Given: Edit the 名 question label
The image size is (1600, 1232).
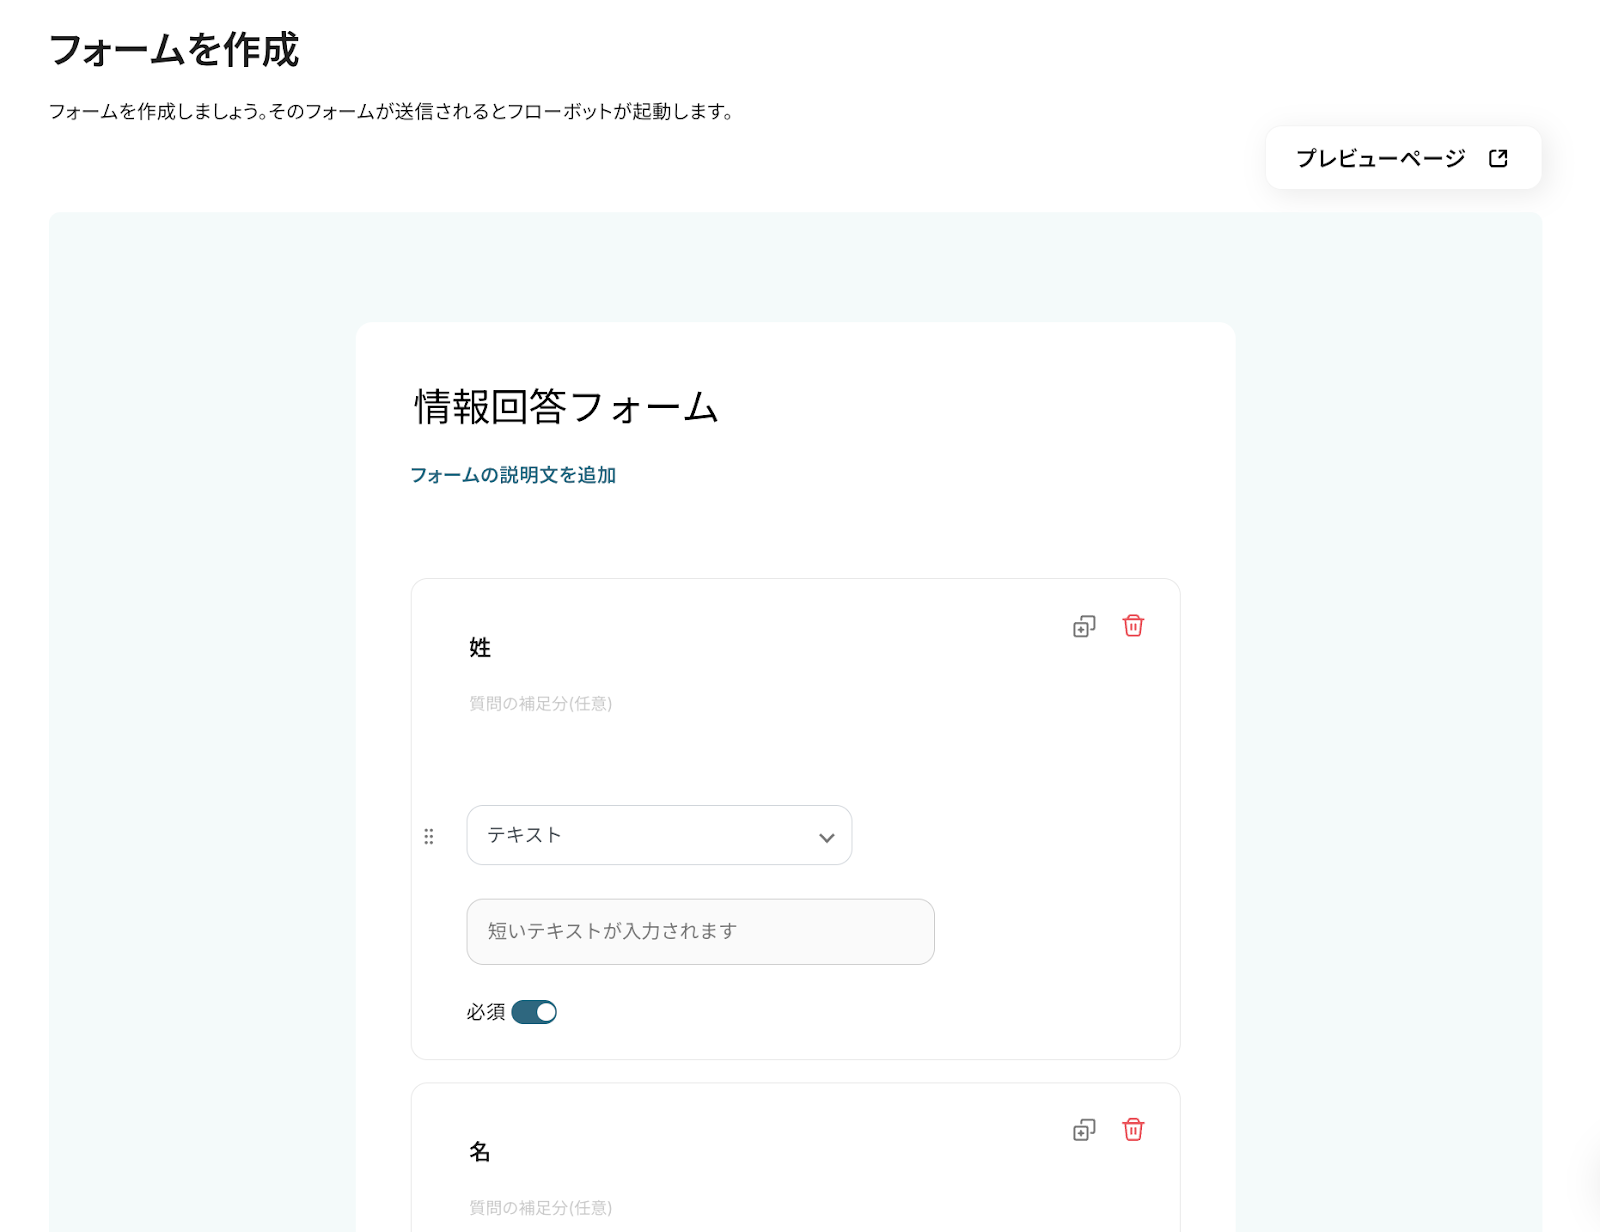Looking at the screenshot, I should [480, 1152].
